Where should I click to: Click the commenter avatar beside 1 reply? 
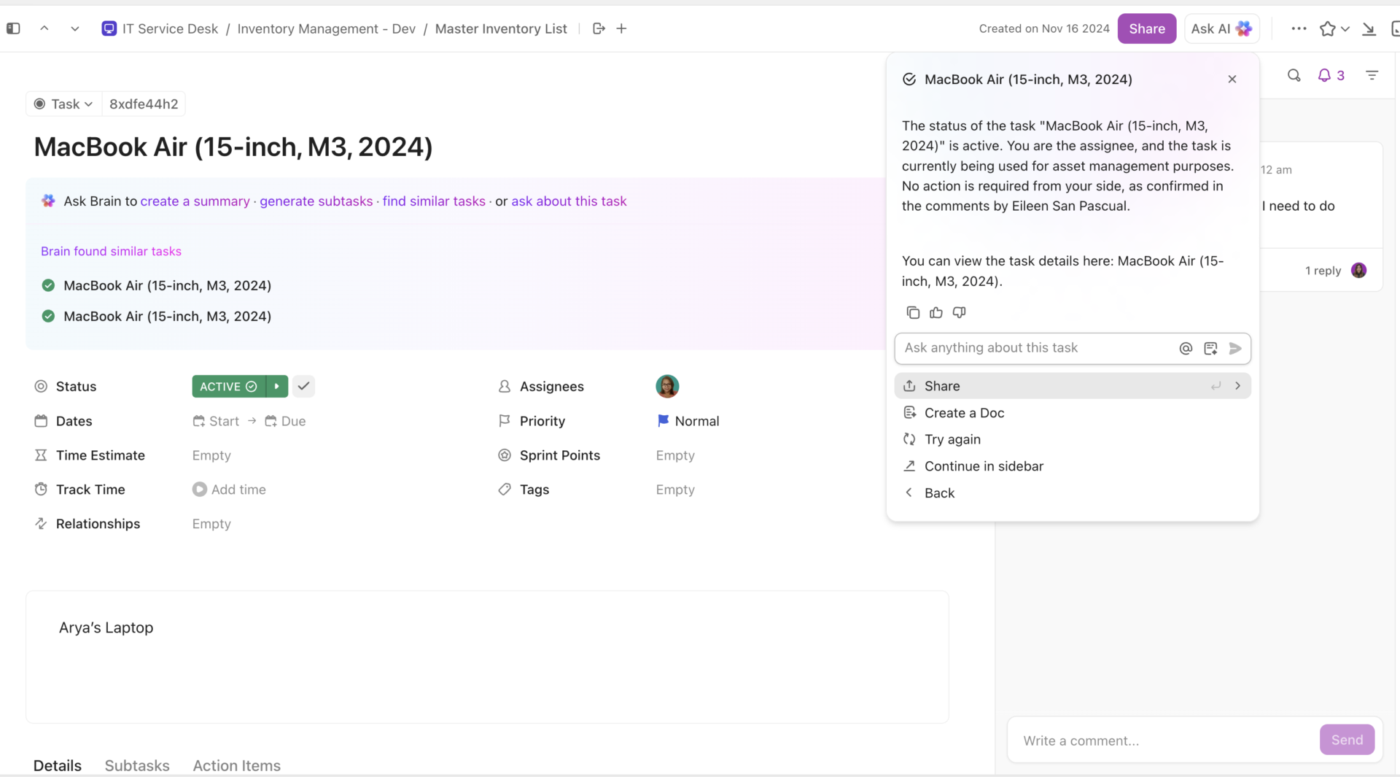1358,270
